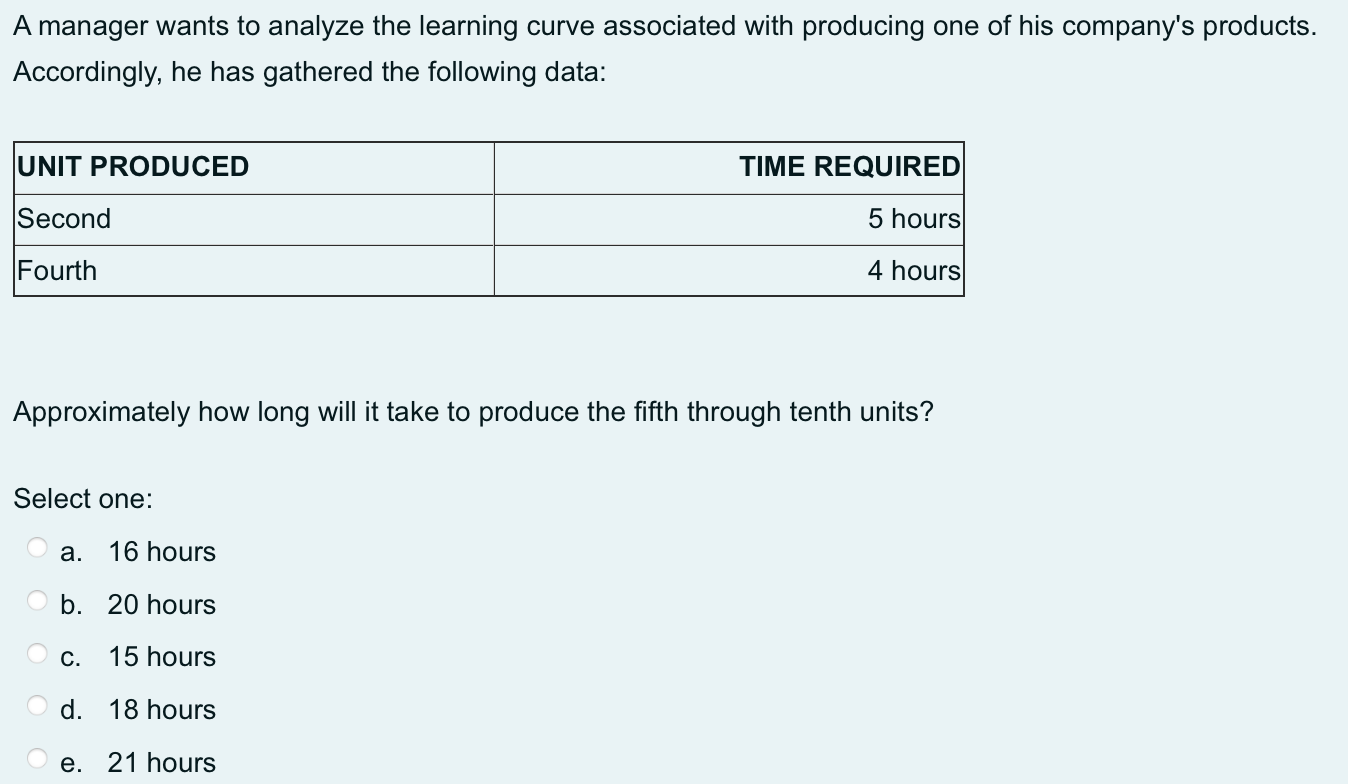Choose the answer labeled 16 hours
Viewport: 1348px width, 784px height.
pyautogui.click(x=162, y=551)
